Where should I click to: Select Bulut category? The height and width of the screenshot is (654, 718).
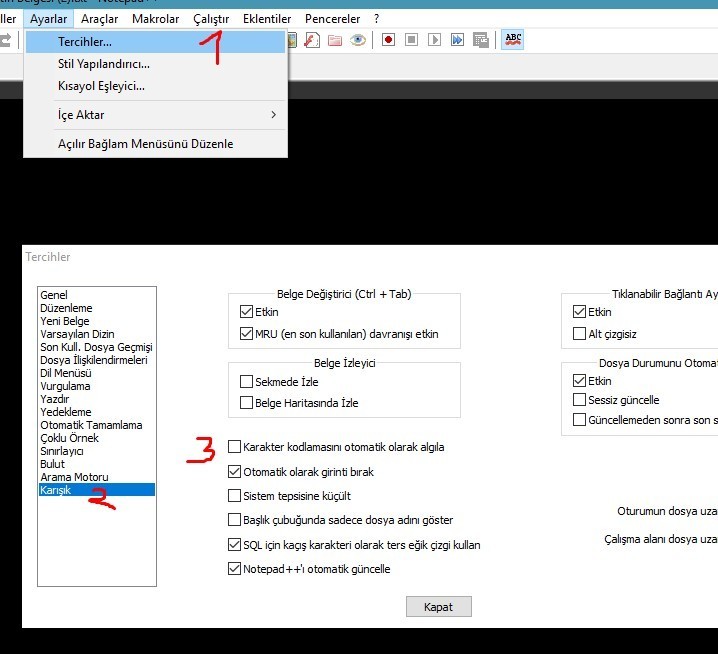97,464
